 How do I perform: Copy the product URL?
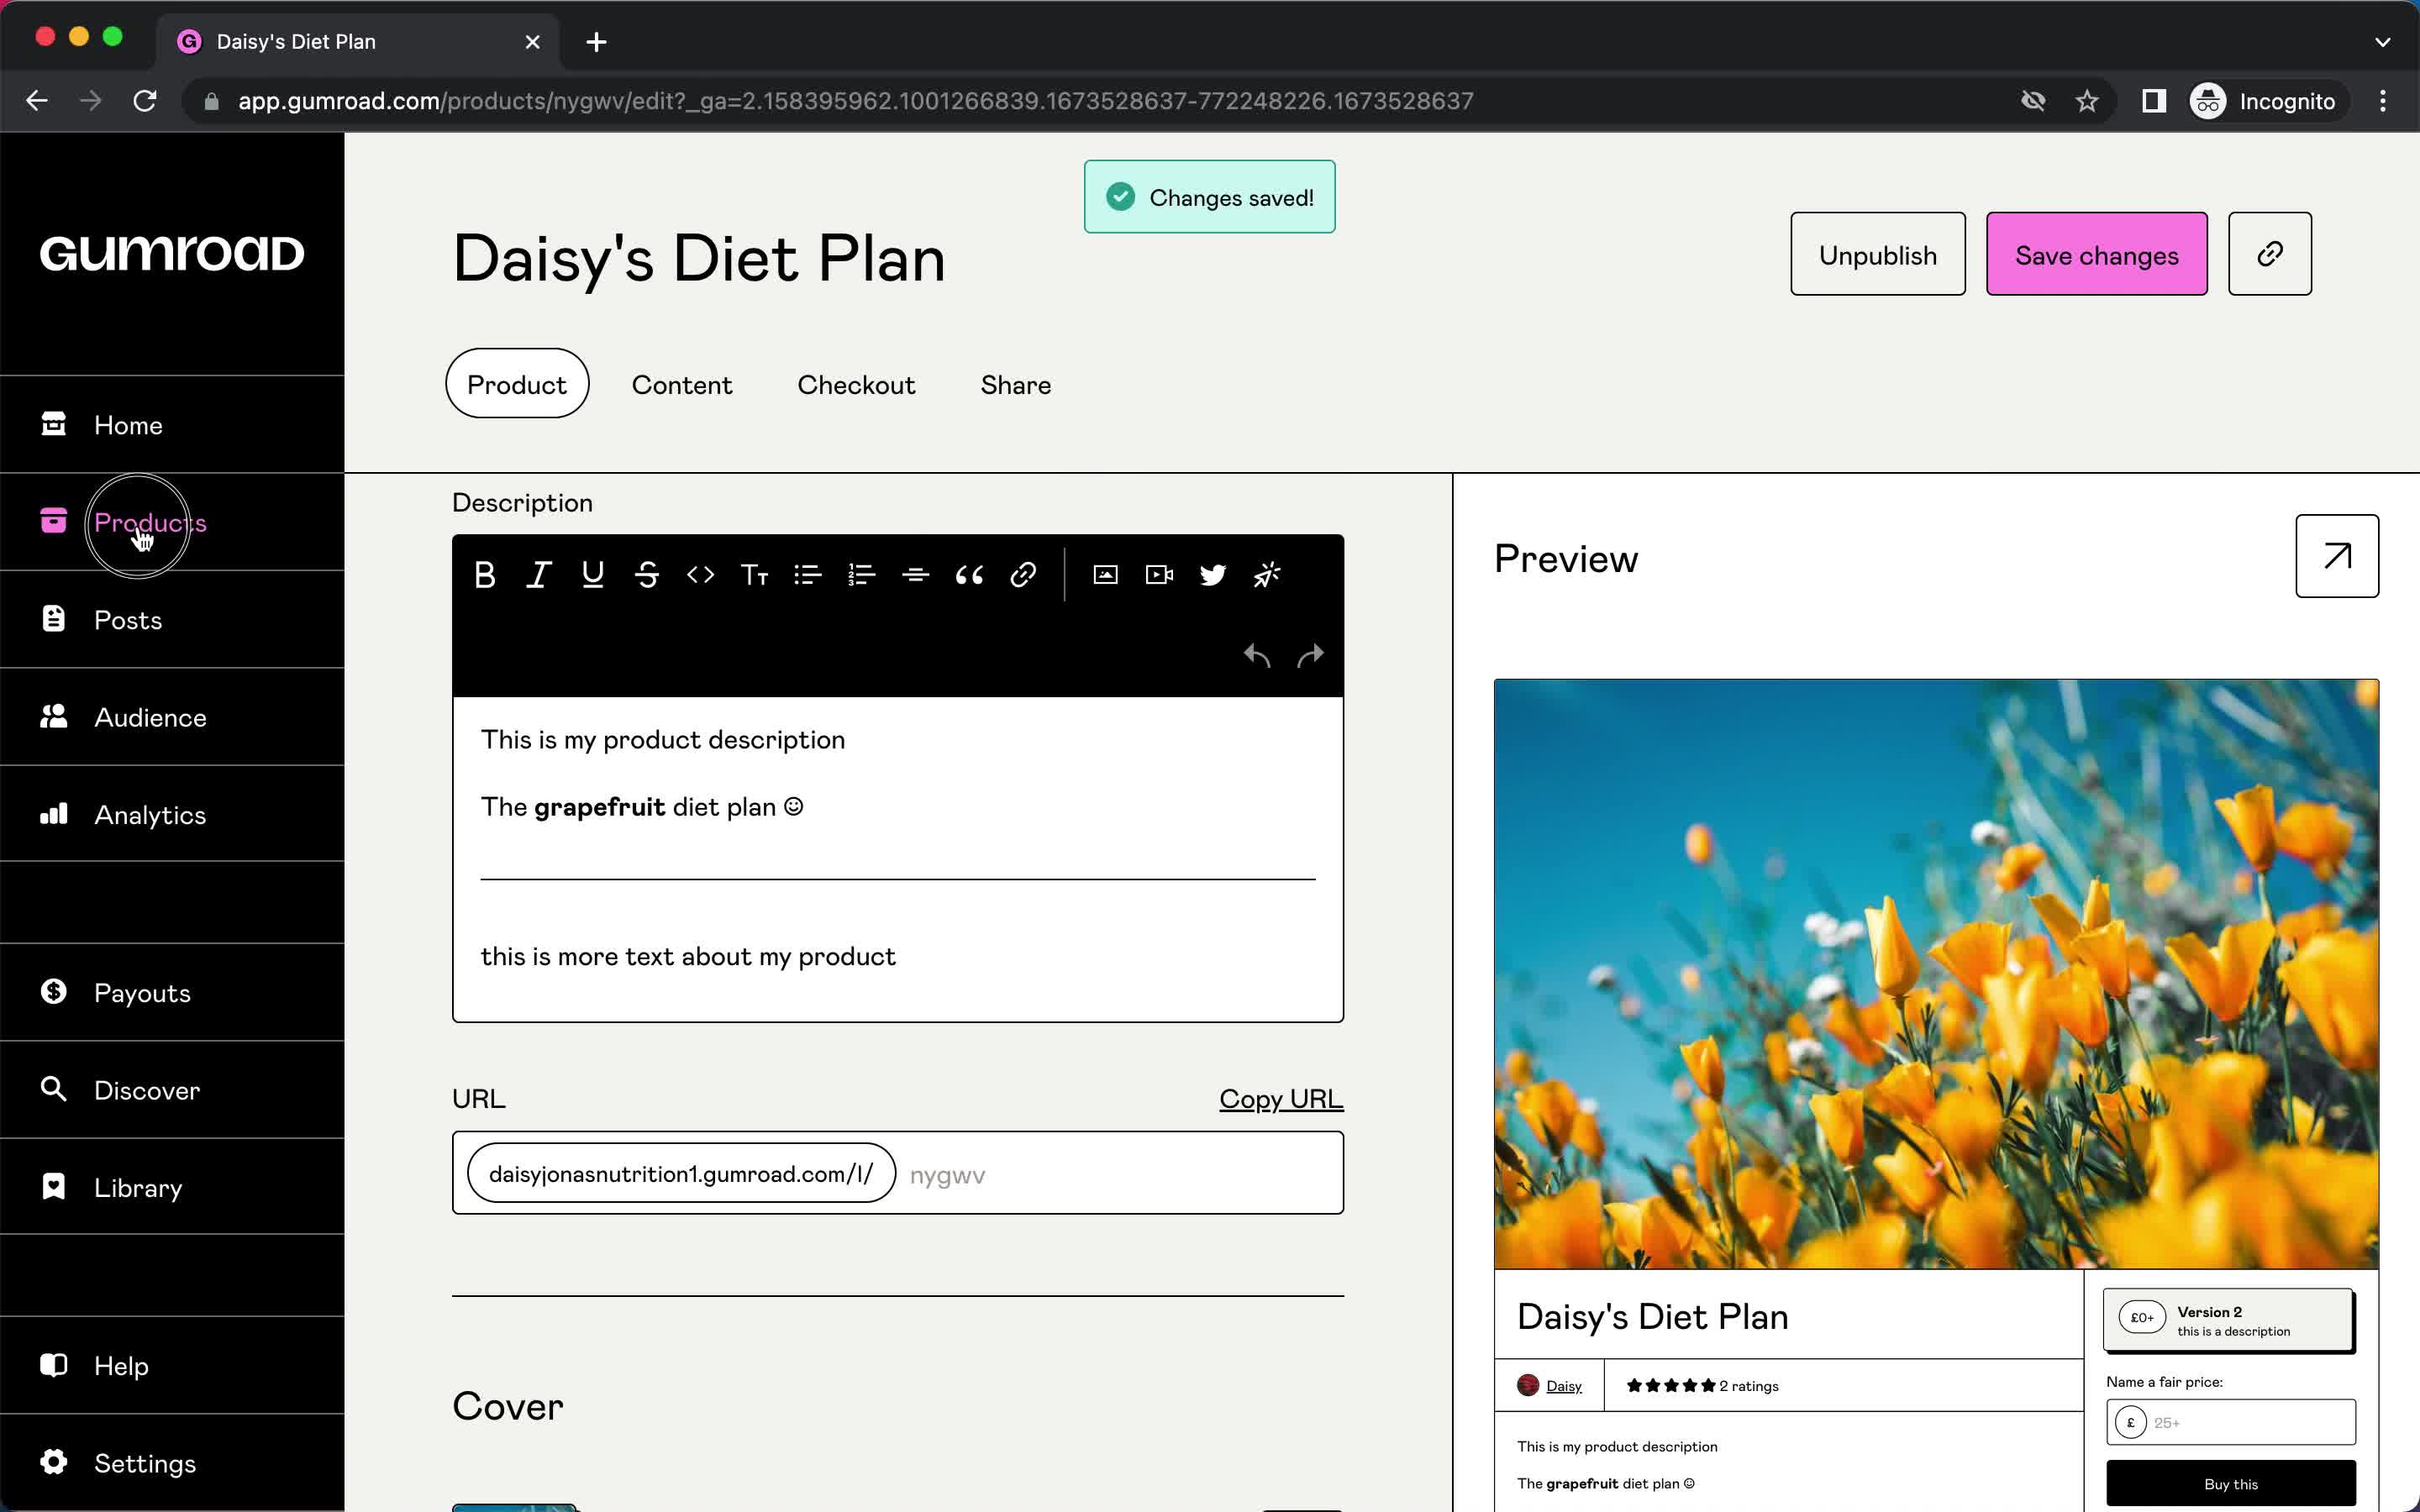(1281, 1097)
